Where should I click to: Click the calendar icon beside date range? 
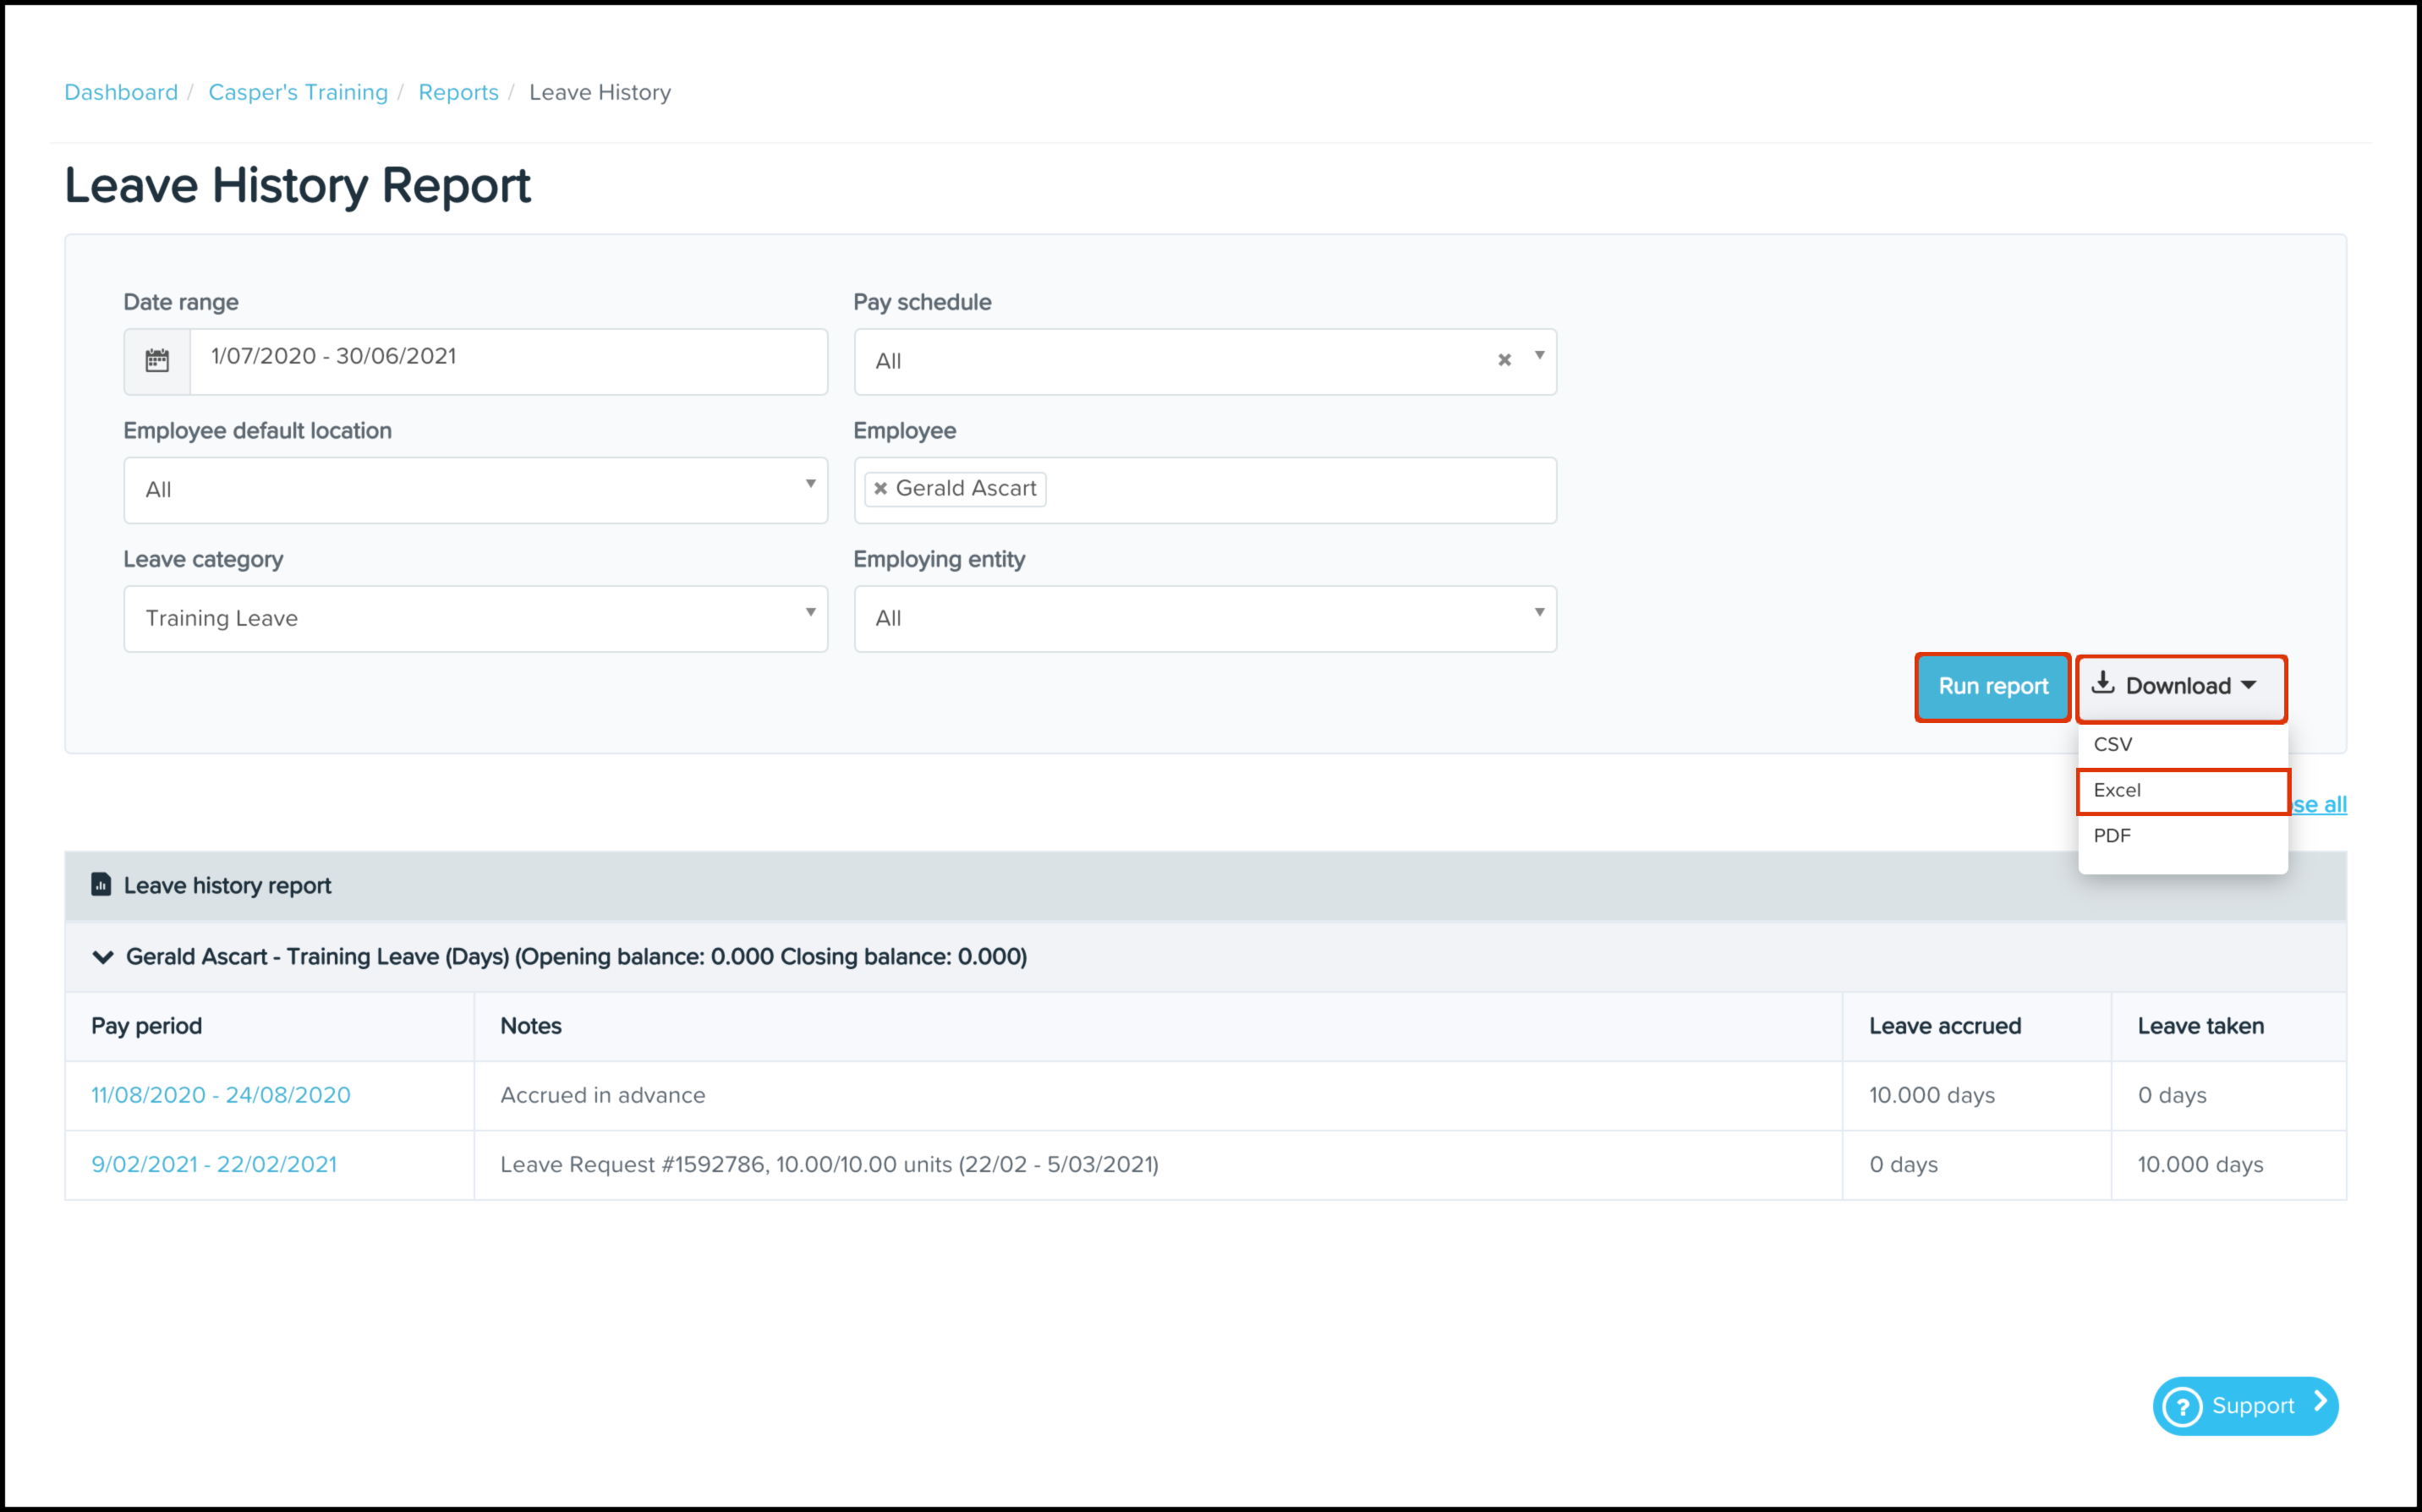pos(157,360)
